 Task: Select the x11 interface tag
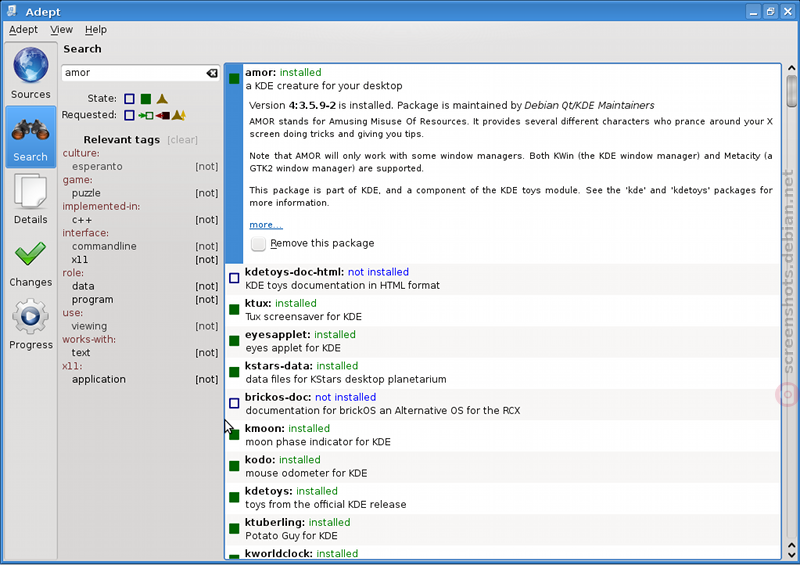(x=80, y=259)
